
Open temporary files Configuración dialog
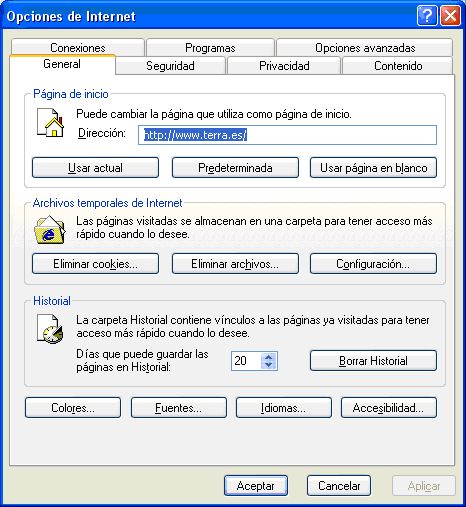tap(373, 264)
